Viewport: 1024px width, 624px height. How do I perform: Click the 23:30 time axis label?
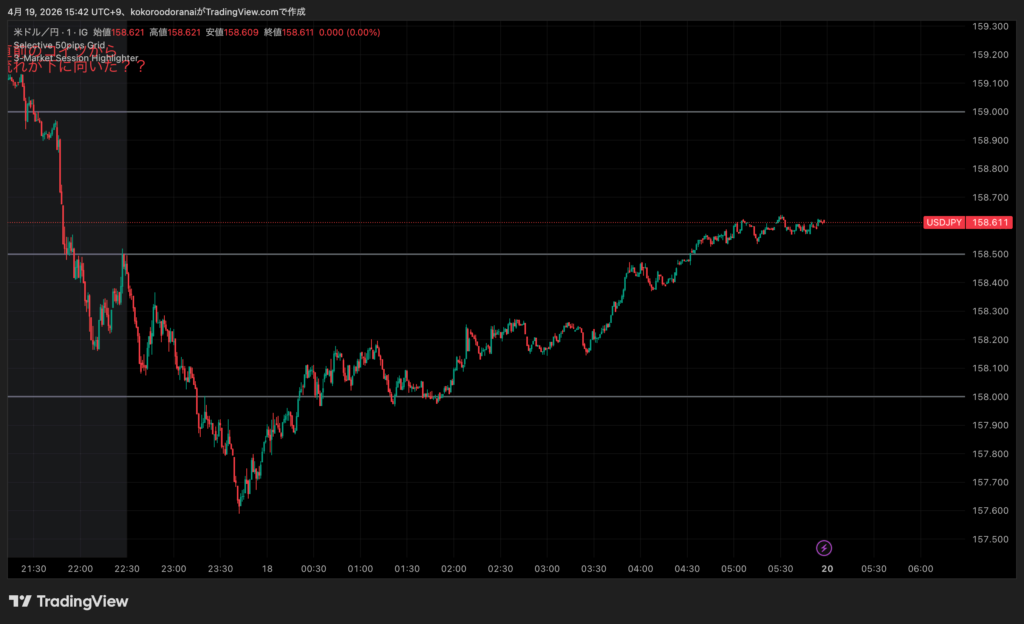[220, 569]
